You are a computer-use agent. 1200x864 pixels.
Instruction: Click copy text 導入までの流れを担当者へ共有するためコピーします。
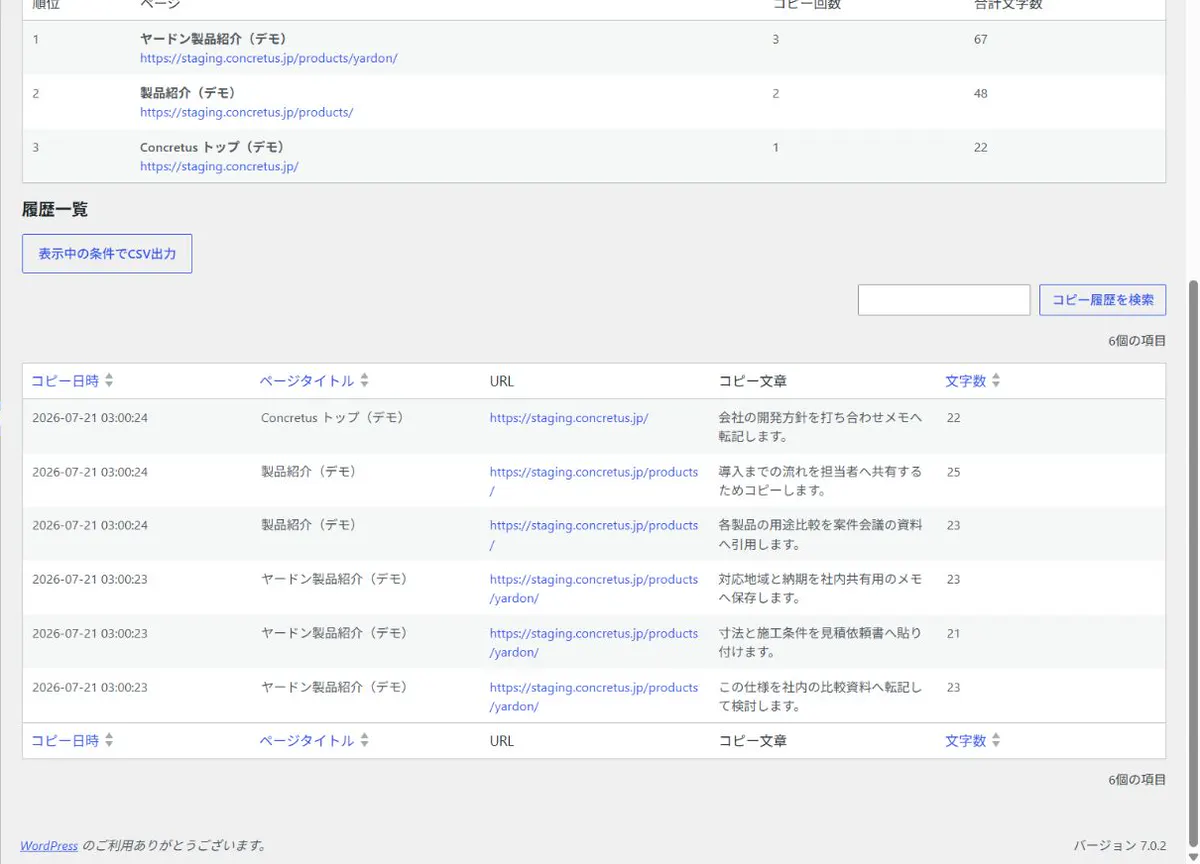click(820, 481)
